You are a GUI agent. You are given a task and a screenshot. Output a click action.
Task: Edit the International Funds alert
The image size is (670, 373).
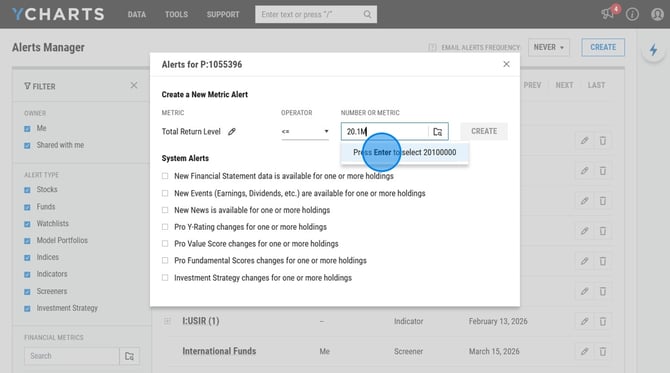tap(584, 351)
